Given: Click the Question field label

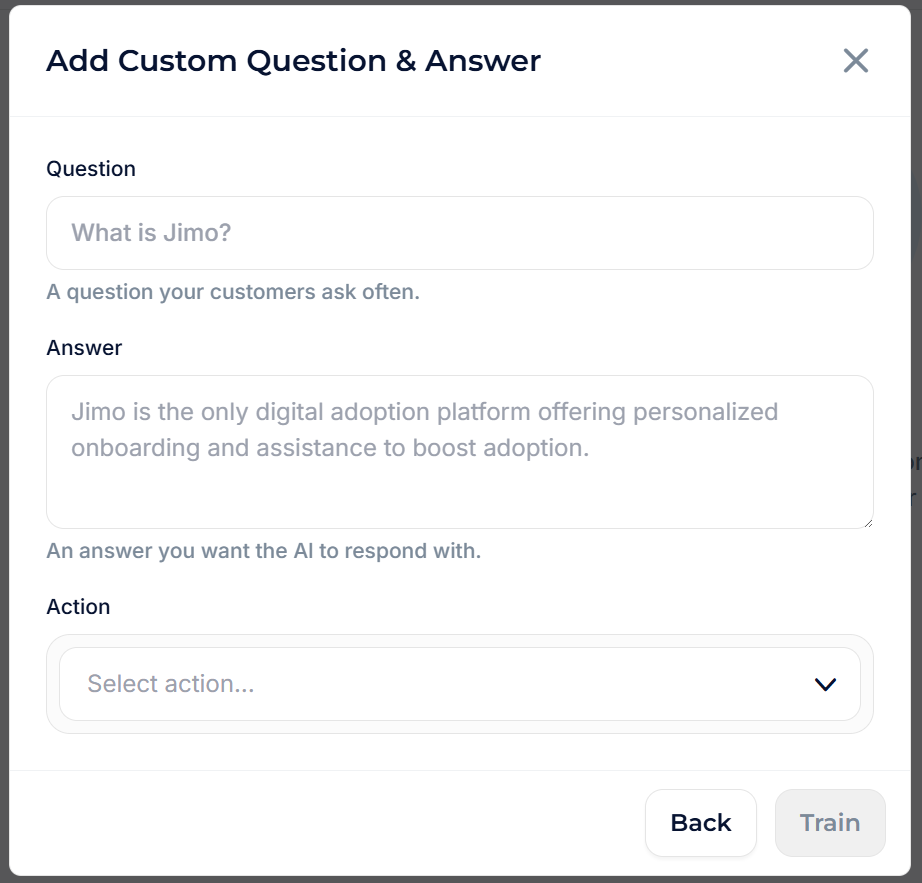Looking at the screenshot, I should coord(91,169).
